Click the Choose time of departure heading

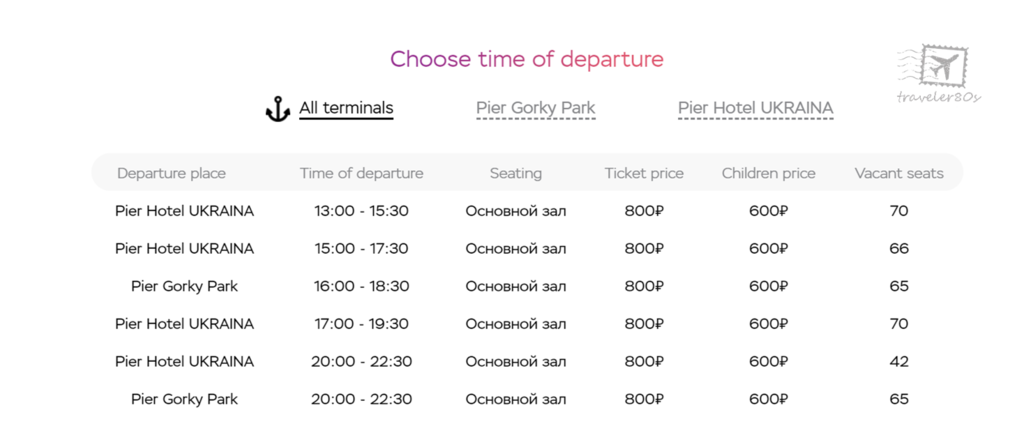point(527,59)
